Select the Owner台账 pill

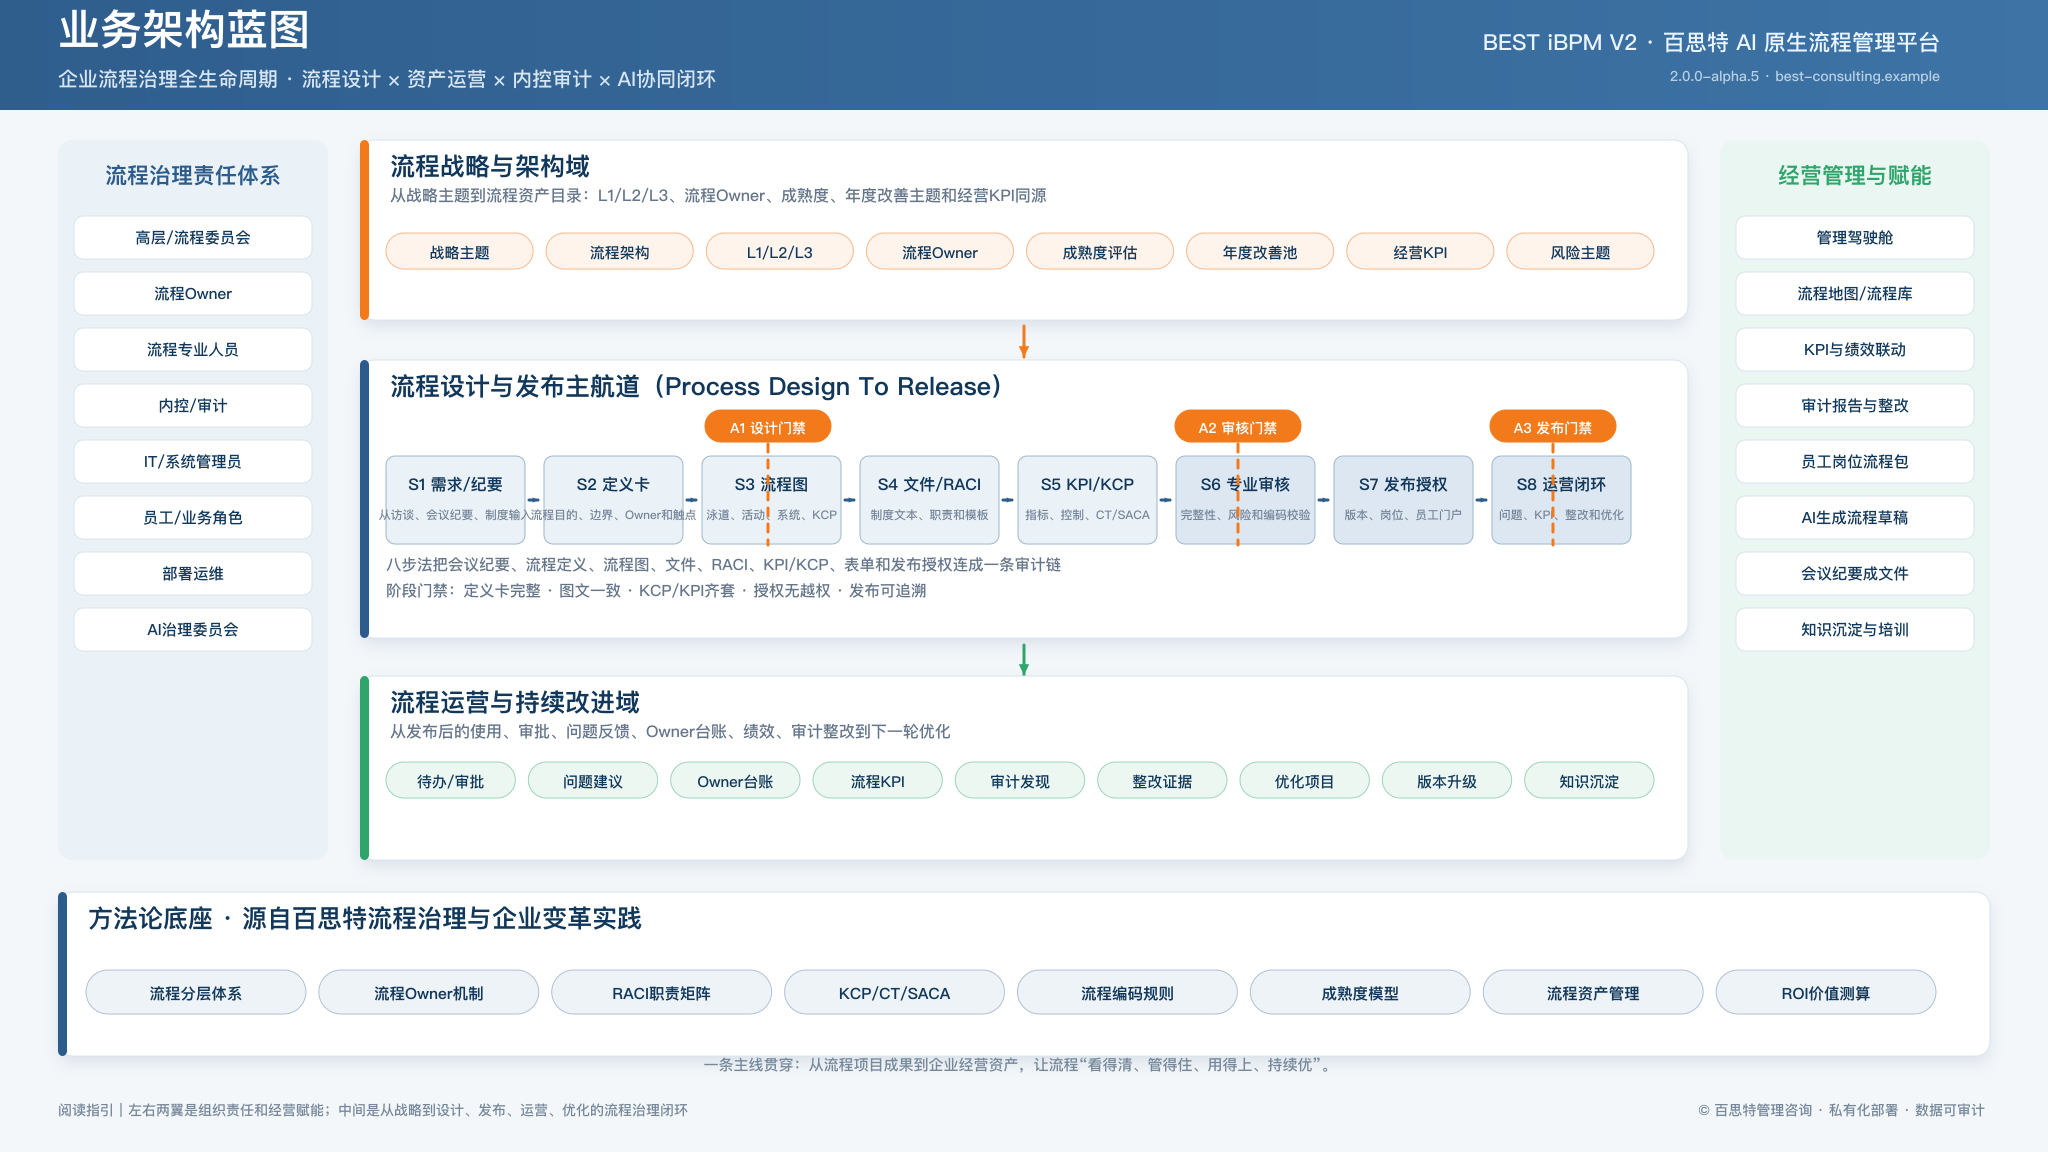click(735, 781)
